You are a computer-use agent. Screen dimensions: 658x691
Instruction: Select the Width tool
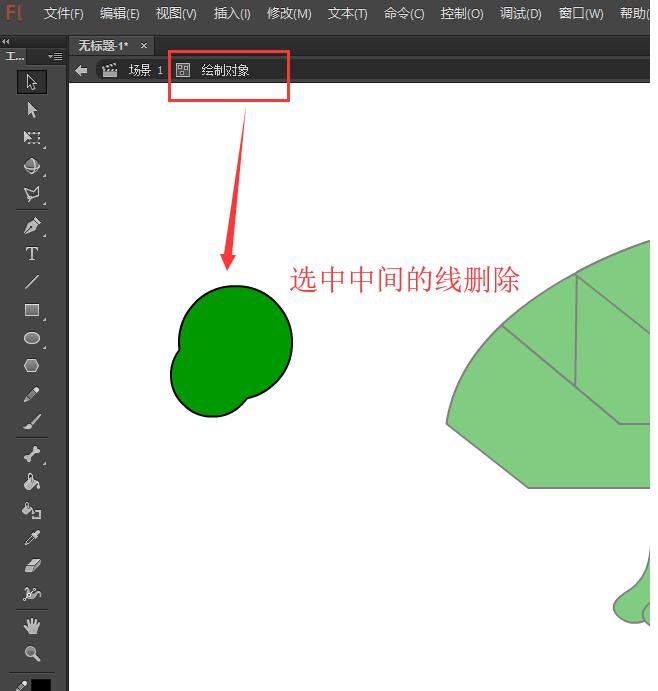[x=32, y=594]
